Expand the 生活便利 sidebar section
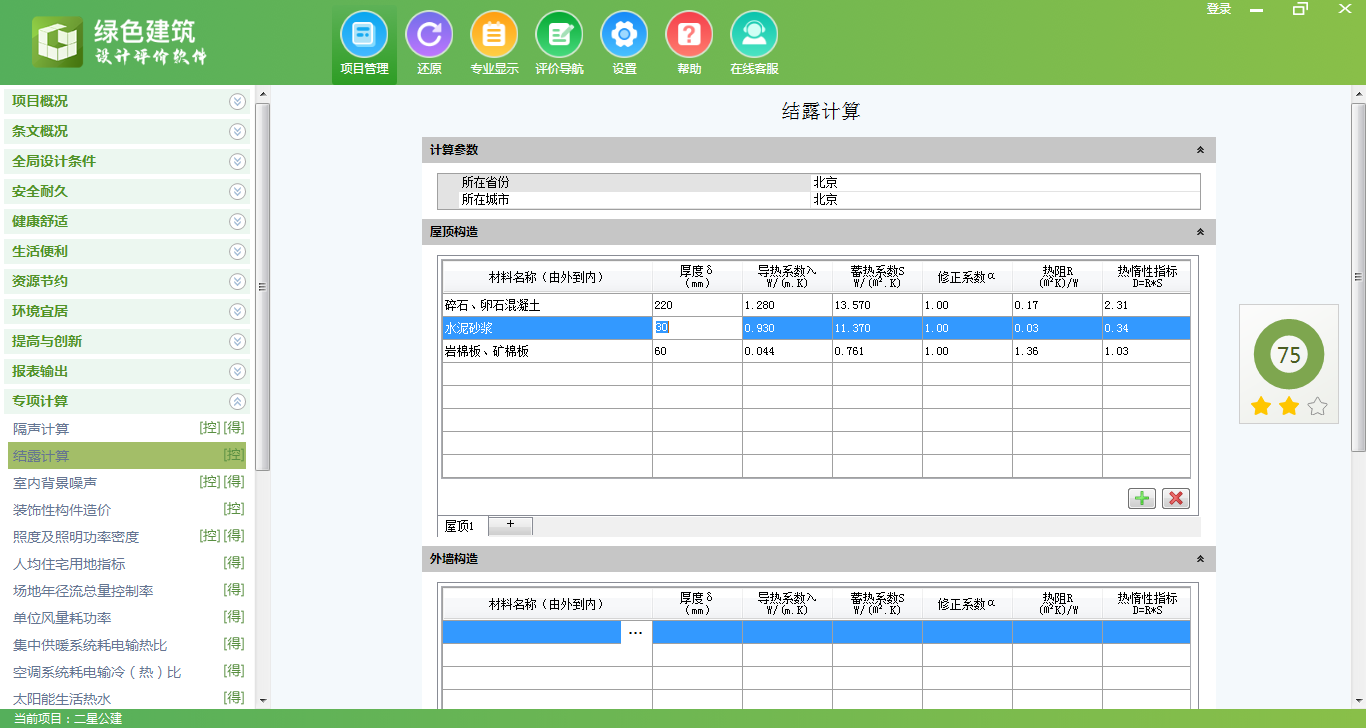1366x728 pixels. tap(127, 251)
